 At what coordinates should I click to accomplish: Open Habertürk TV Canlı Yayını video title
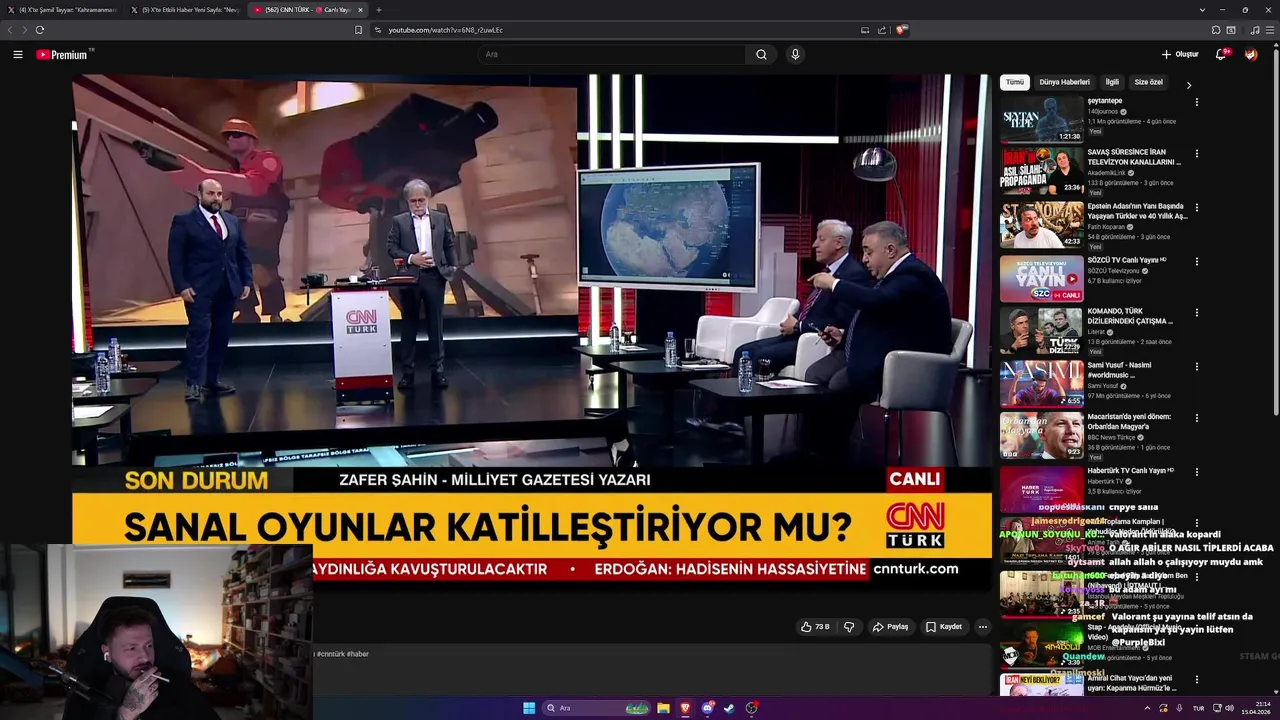pos(1130,470)
